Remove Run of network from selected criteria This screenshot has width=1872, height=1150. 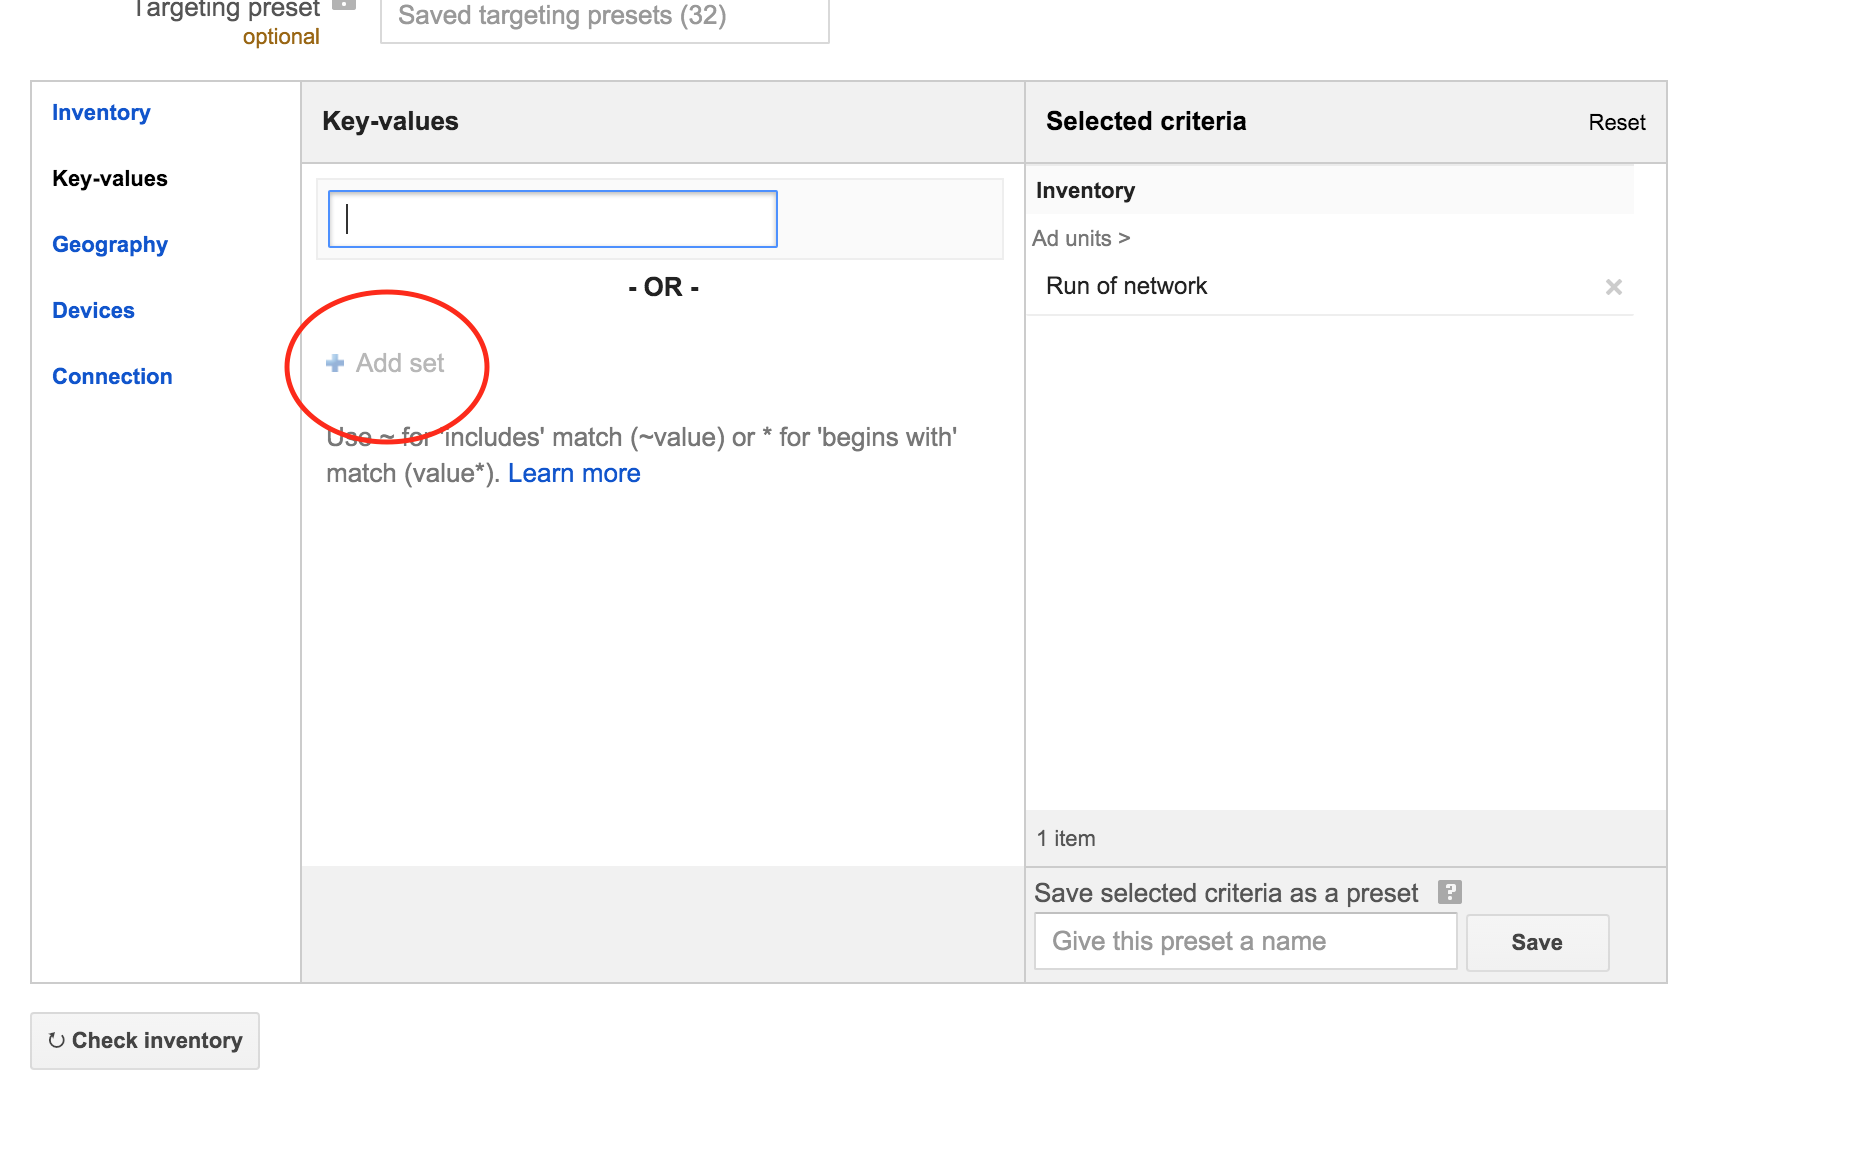pyautogui.click(x=1613, y=287)
